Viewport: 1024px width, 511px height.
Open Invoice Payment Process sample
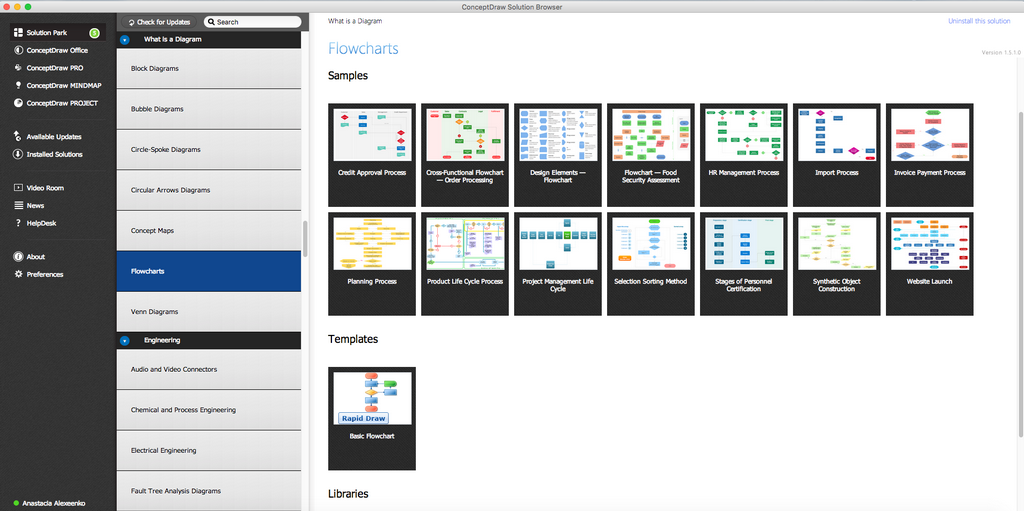tap(930, 155)
